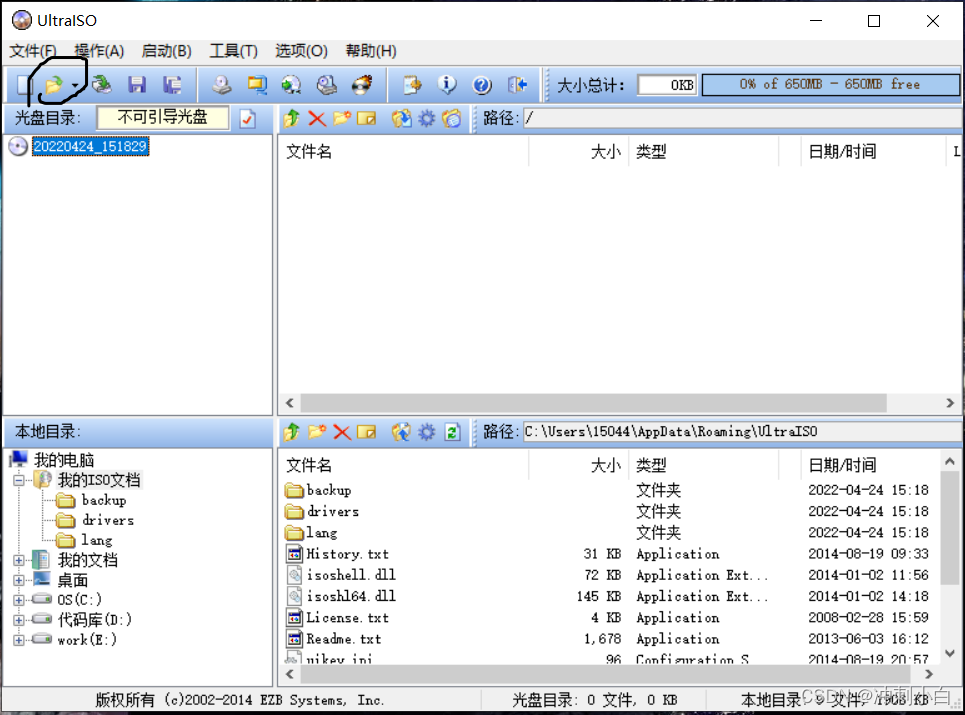Click the Convert image format icon
The image size is (965, 715).
click(x=257, y=85)
